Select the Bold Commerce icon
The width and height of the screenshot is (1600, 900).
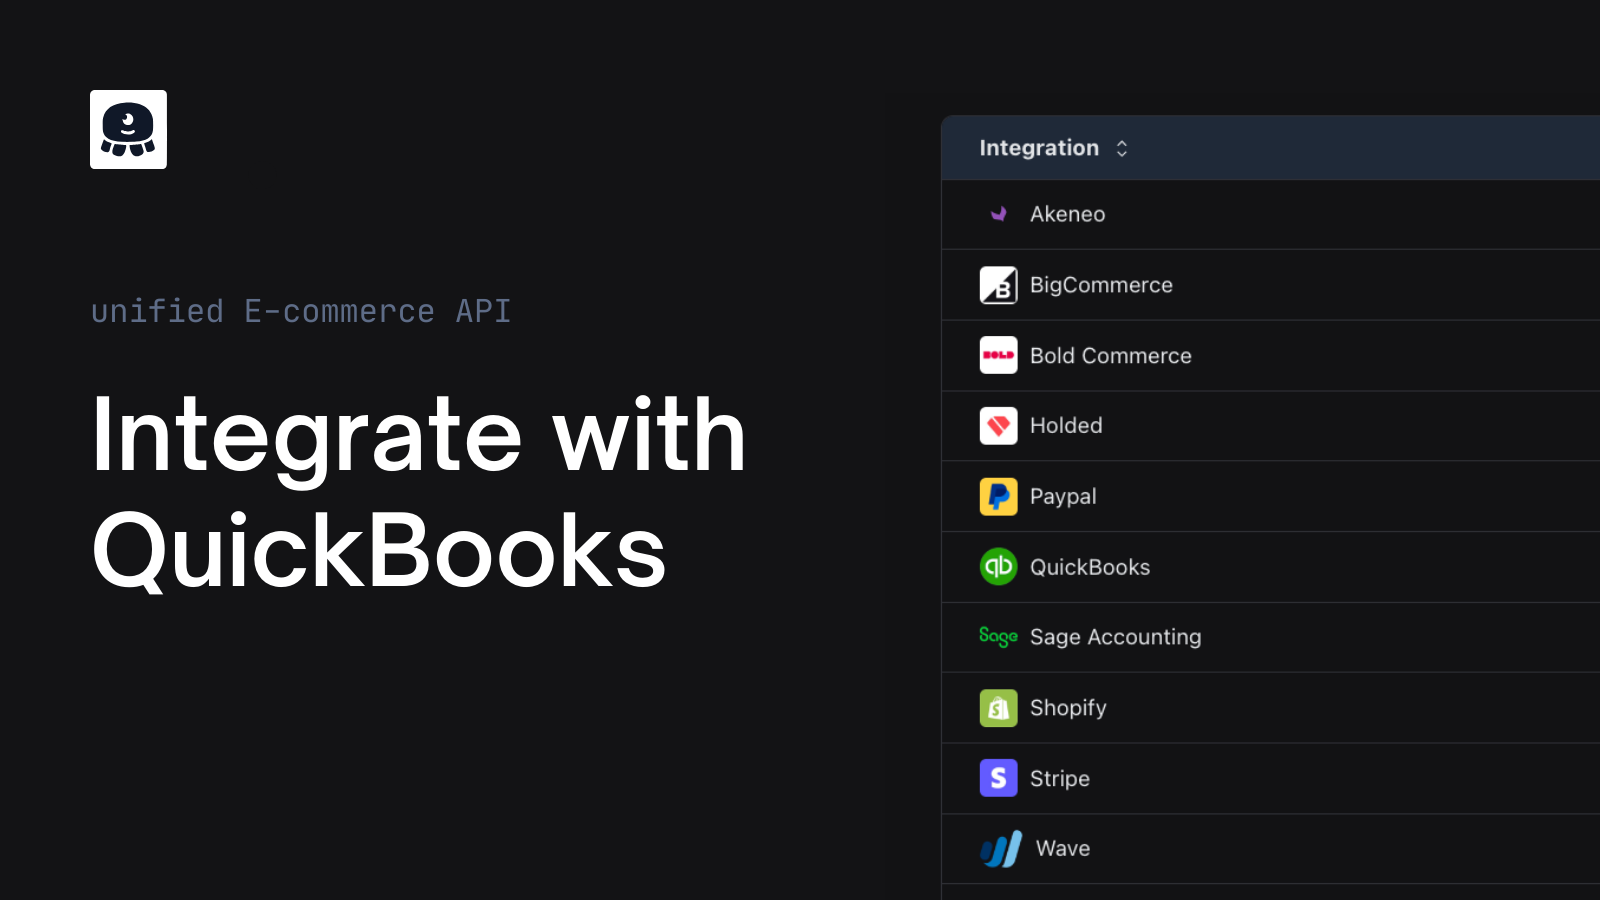(998, 355)
